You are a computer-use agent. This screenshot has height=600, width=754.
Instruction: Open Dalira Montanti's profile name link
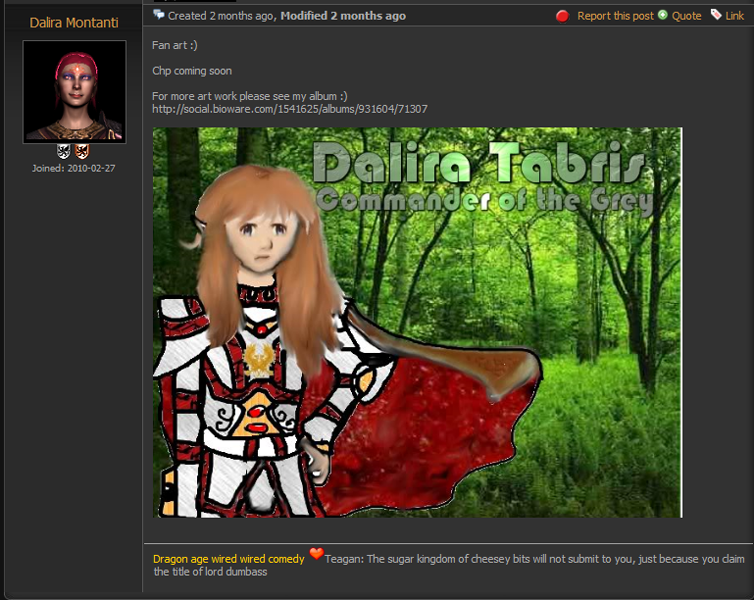74,23
